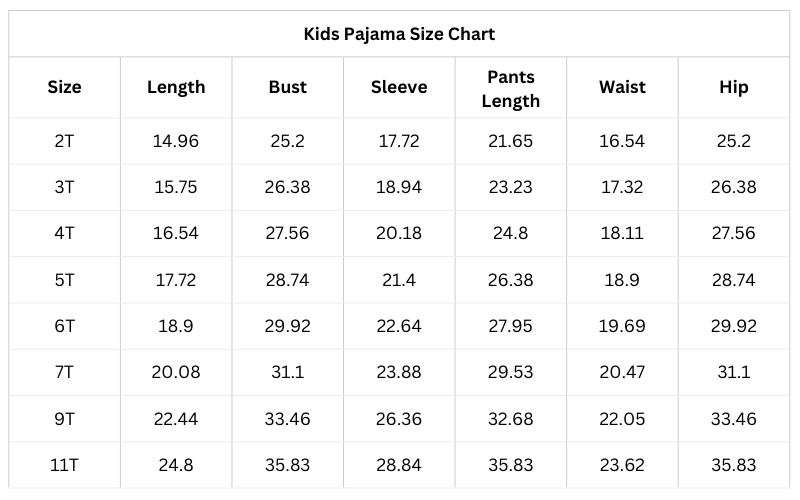Select the Bust column header
Viewport: 800px width, 500px height.
(287, 87)
